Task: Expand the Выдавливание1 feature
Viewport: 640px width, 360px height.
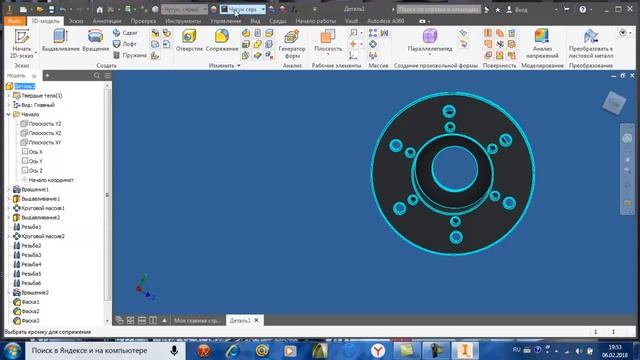Action: (x=9, y=199)
